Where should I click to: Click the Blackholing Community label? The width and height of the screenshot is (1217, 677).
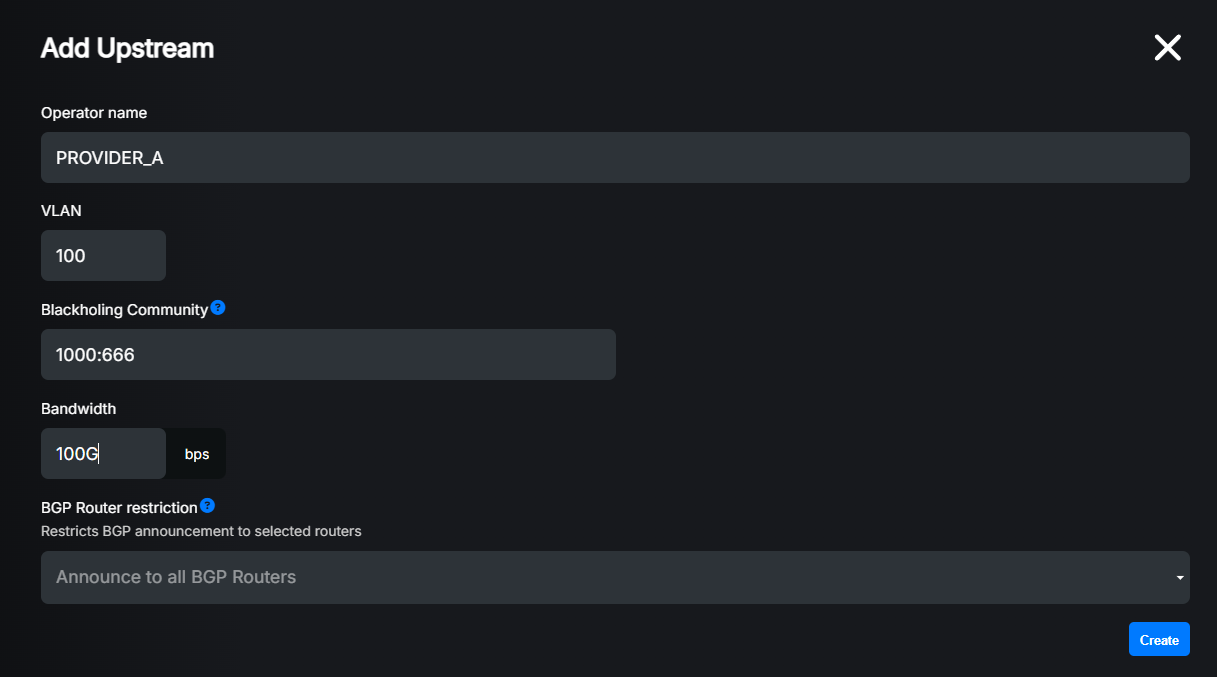(125, 309)
